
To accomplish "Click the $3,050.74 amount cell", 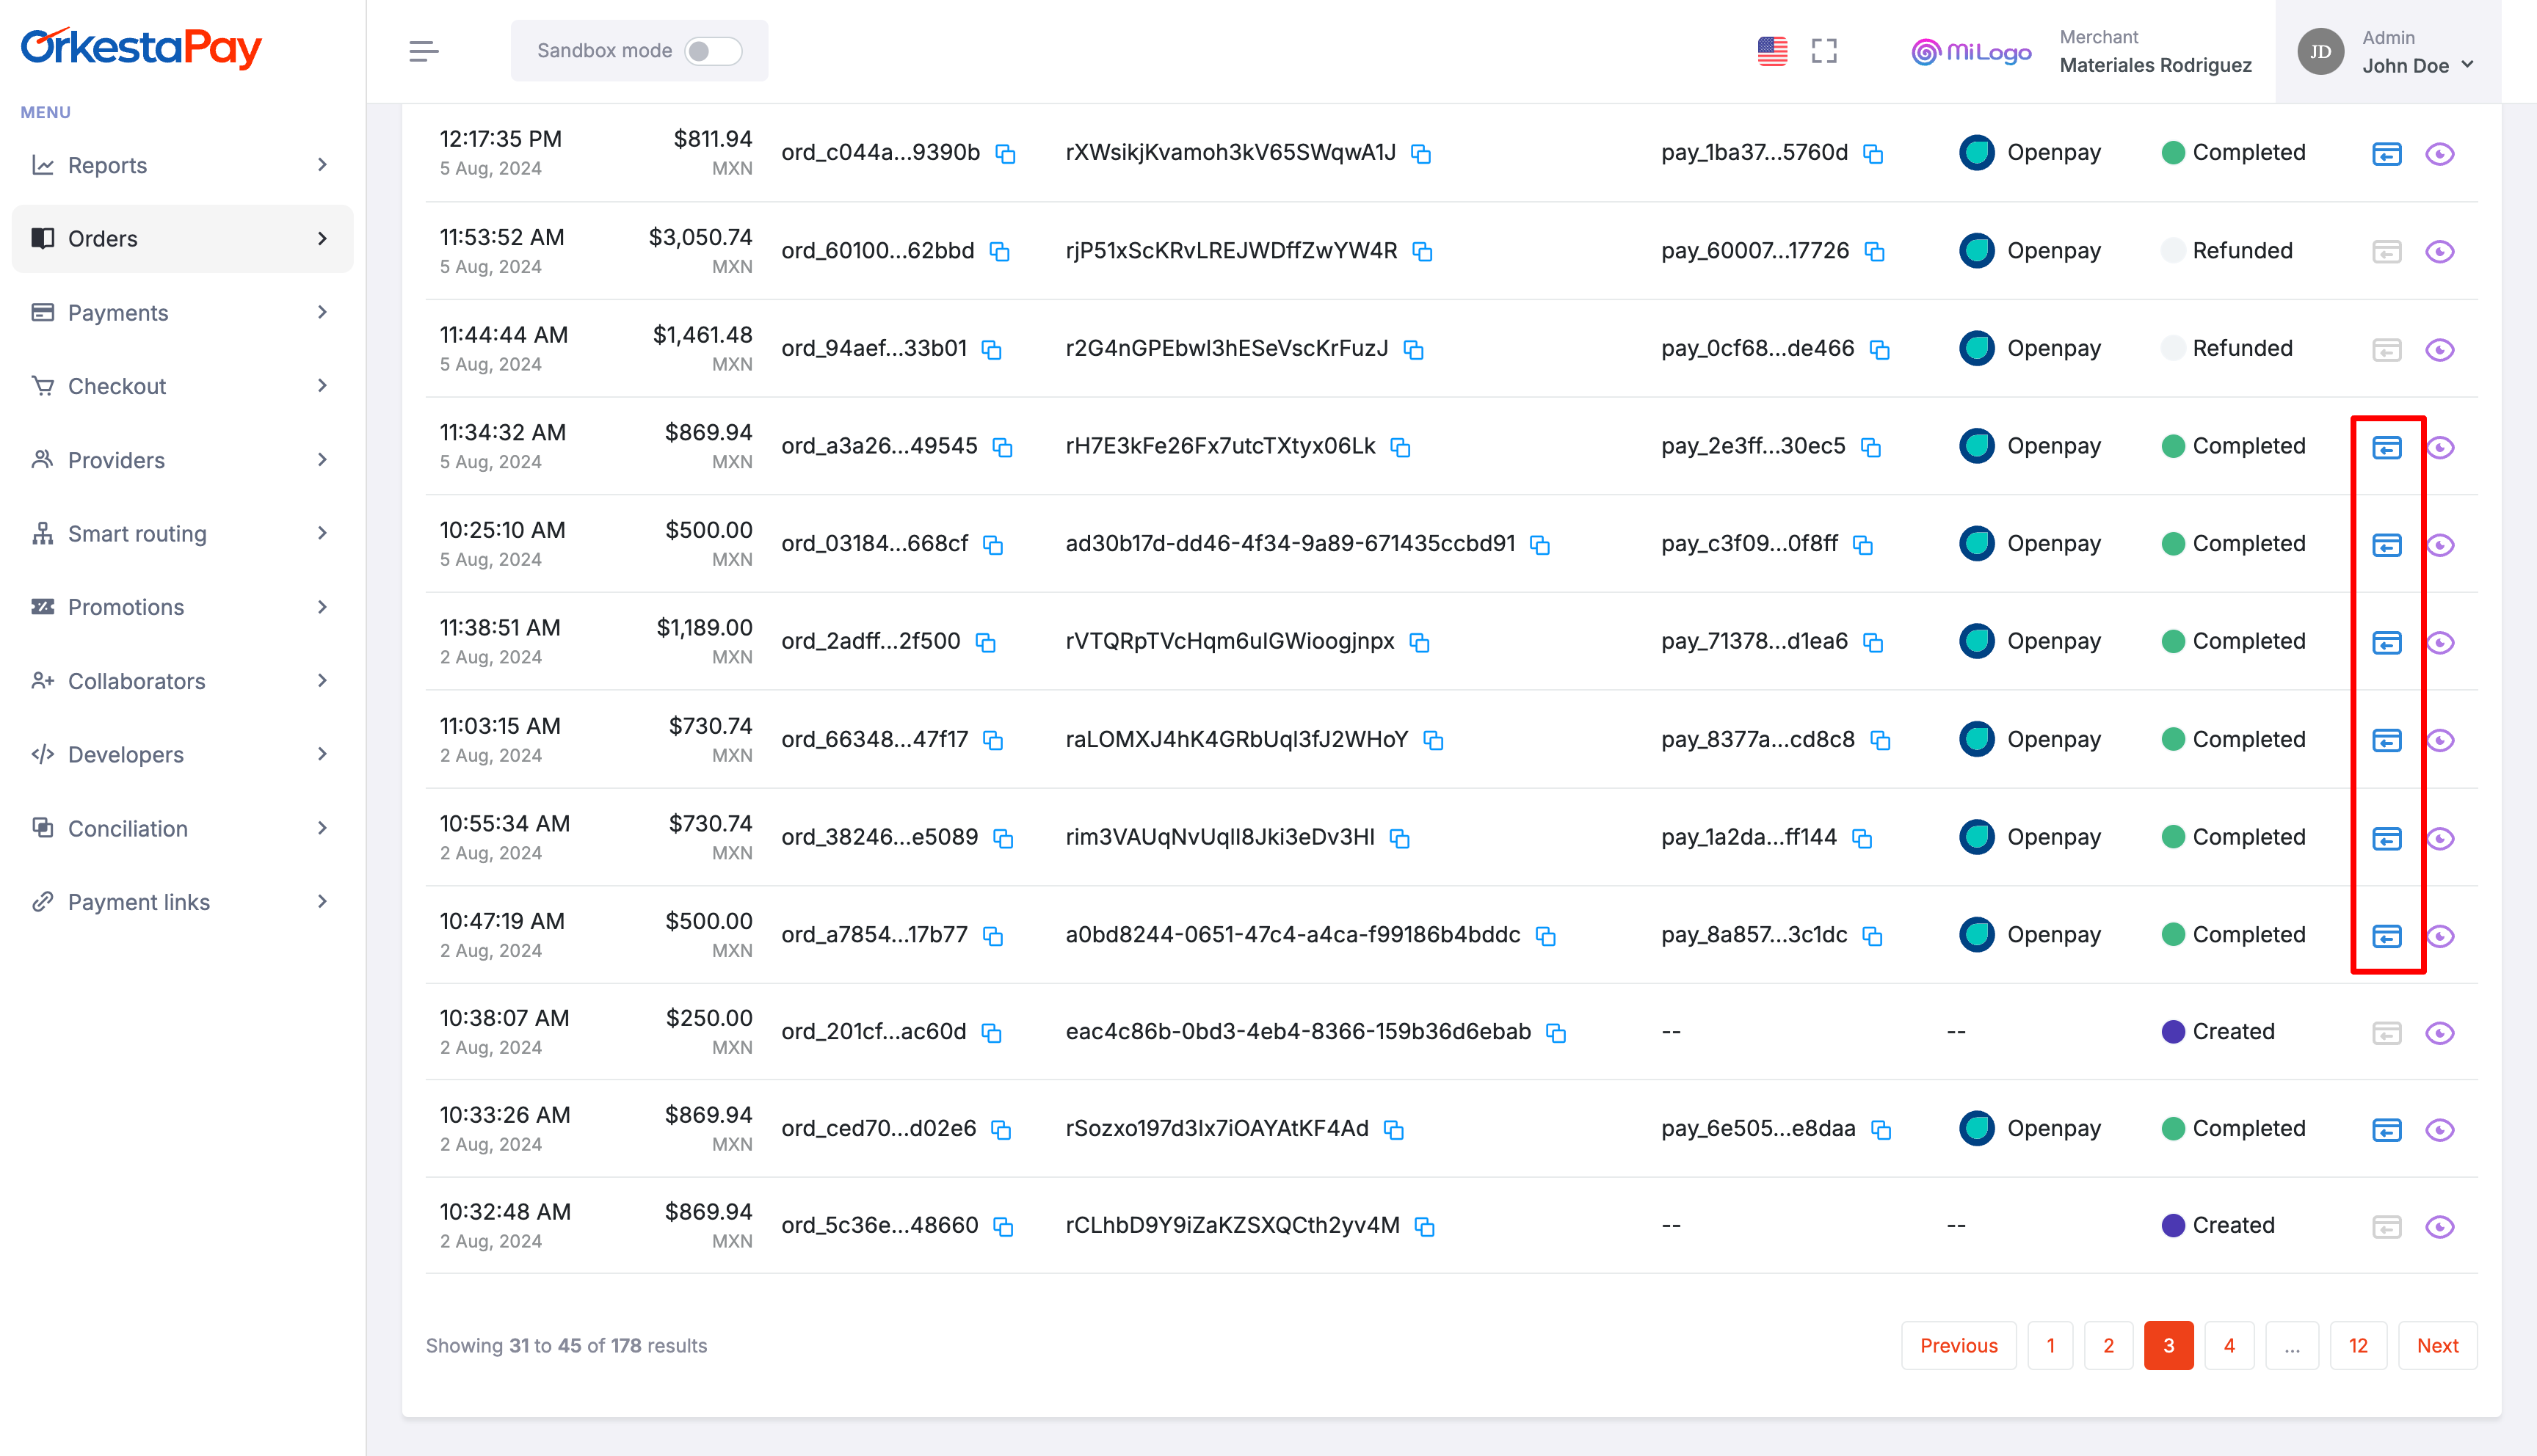I will (700, 250).
